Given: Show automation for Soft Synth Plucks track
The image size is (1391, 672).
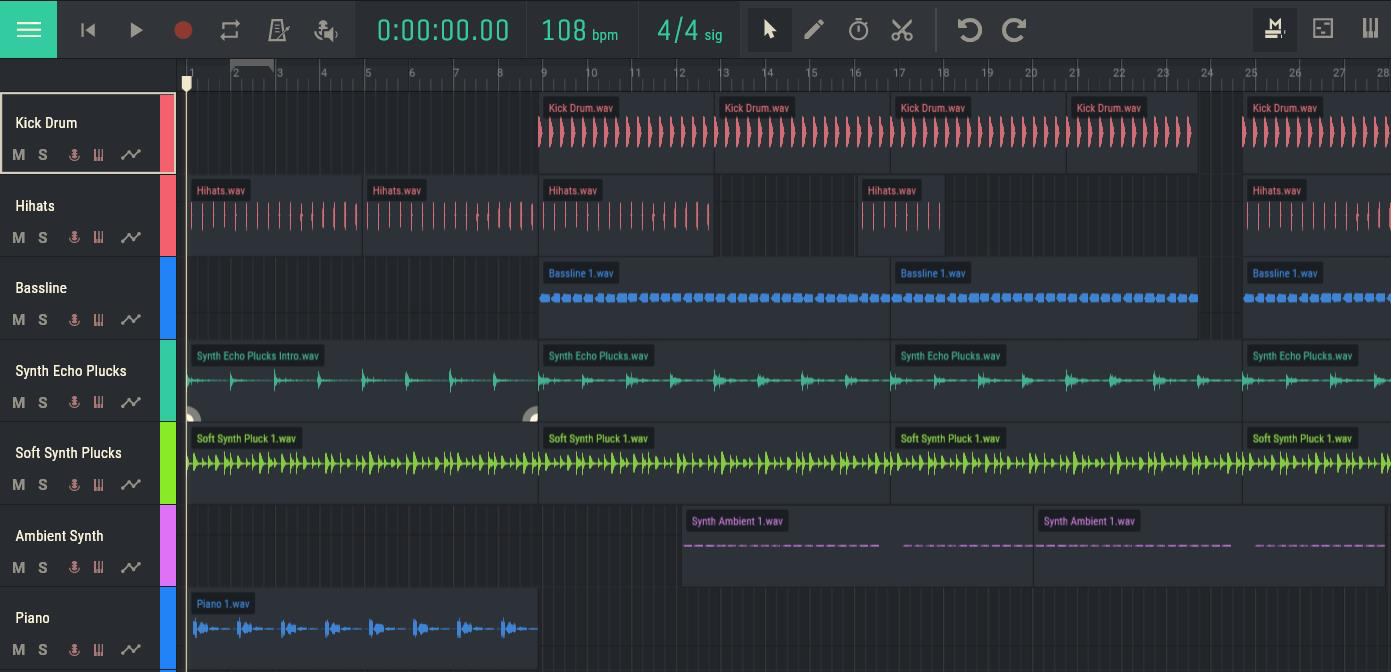Looking at the screenshot, I should pos(131,485).
